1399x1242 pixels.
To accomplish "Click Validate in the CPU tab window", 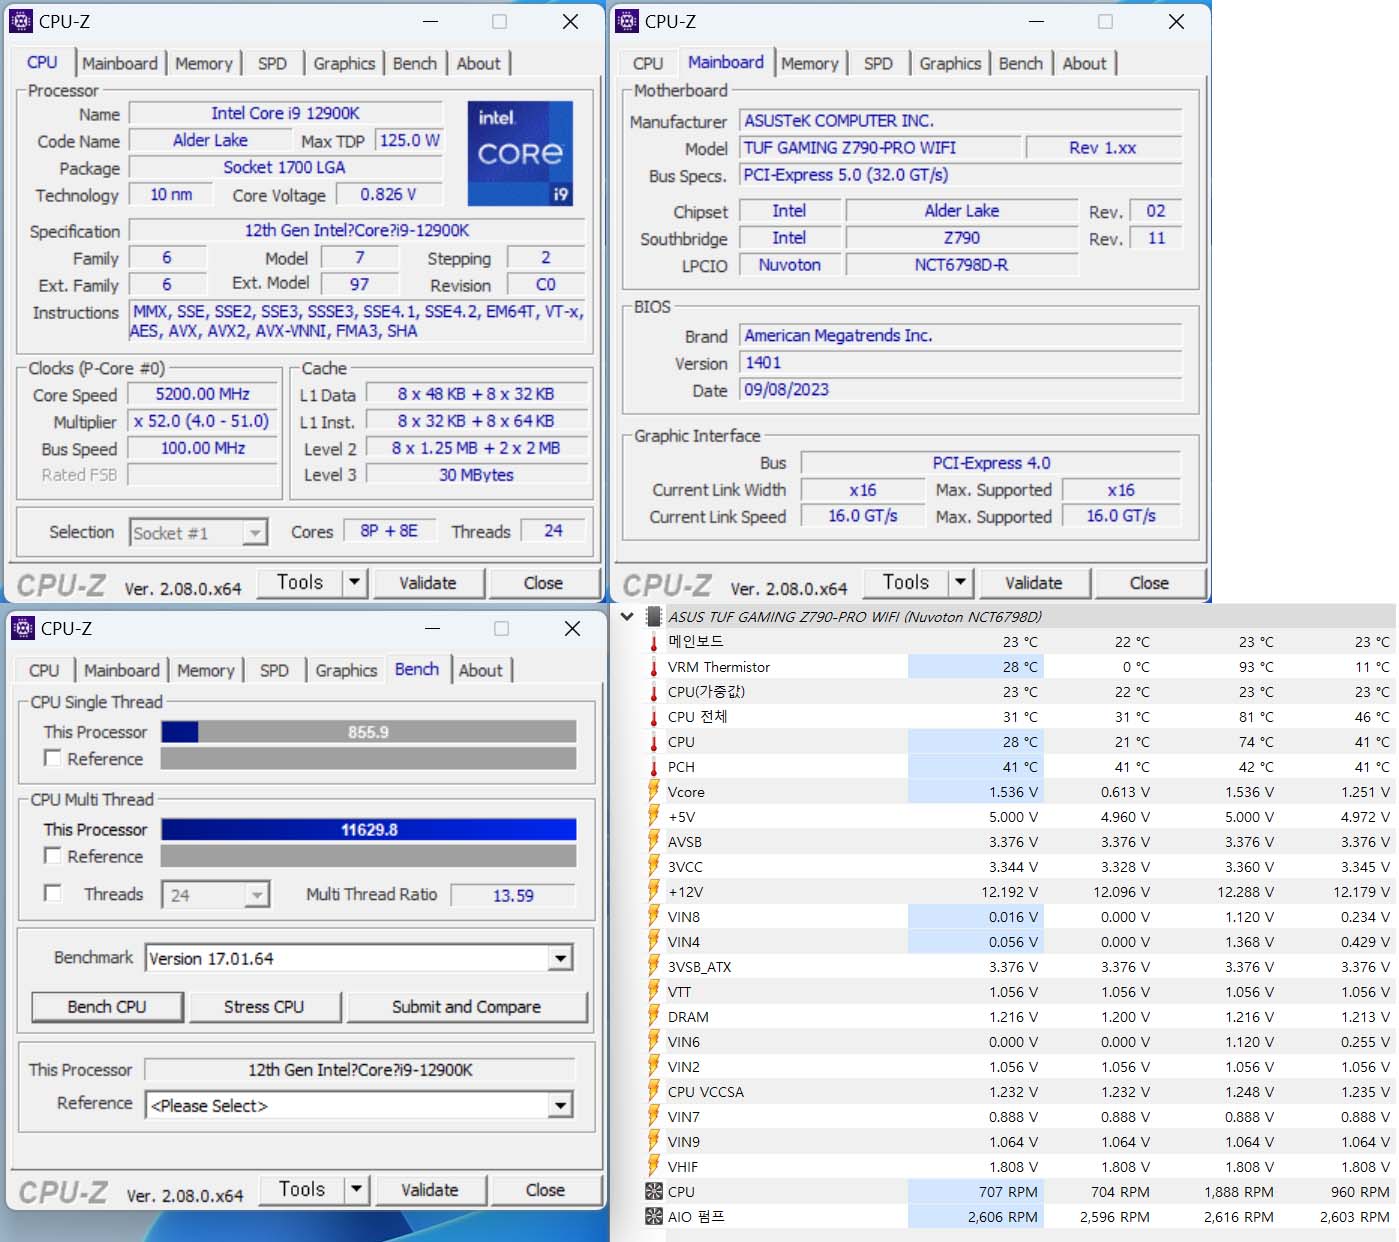I will (x=428, y=583).
